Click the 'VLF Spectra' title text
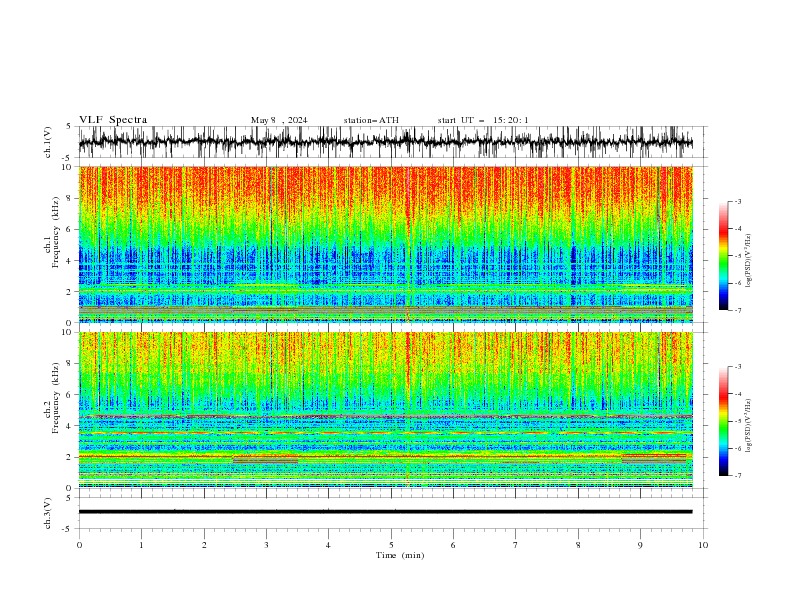Viewport: 792px width, 612px height. click(x=113, y=120)
